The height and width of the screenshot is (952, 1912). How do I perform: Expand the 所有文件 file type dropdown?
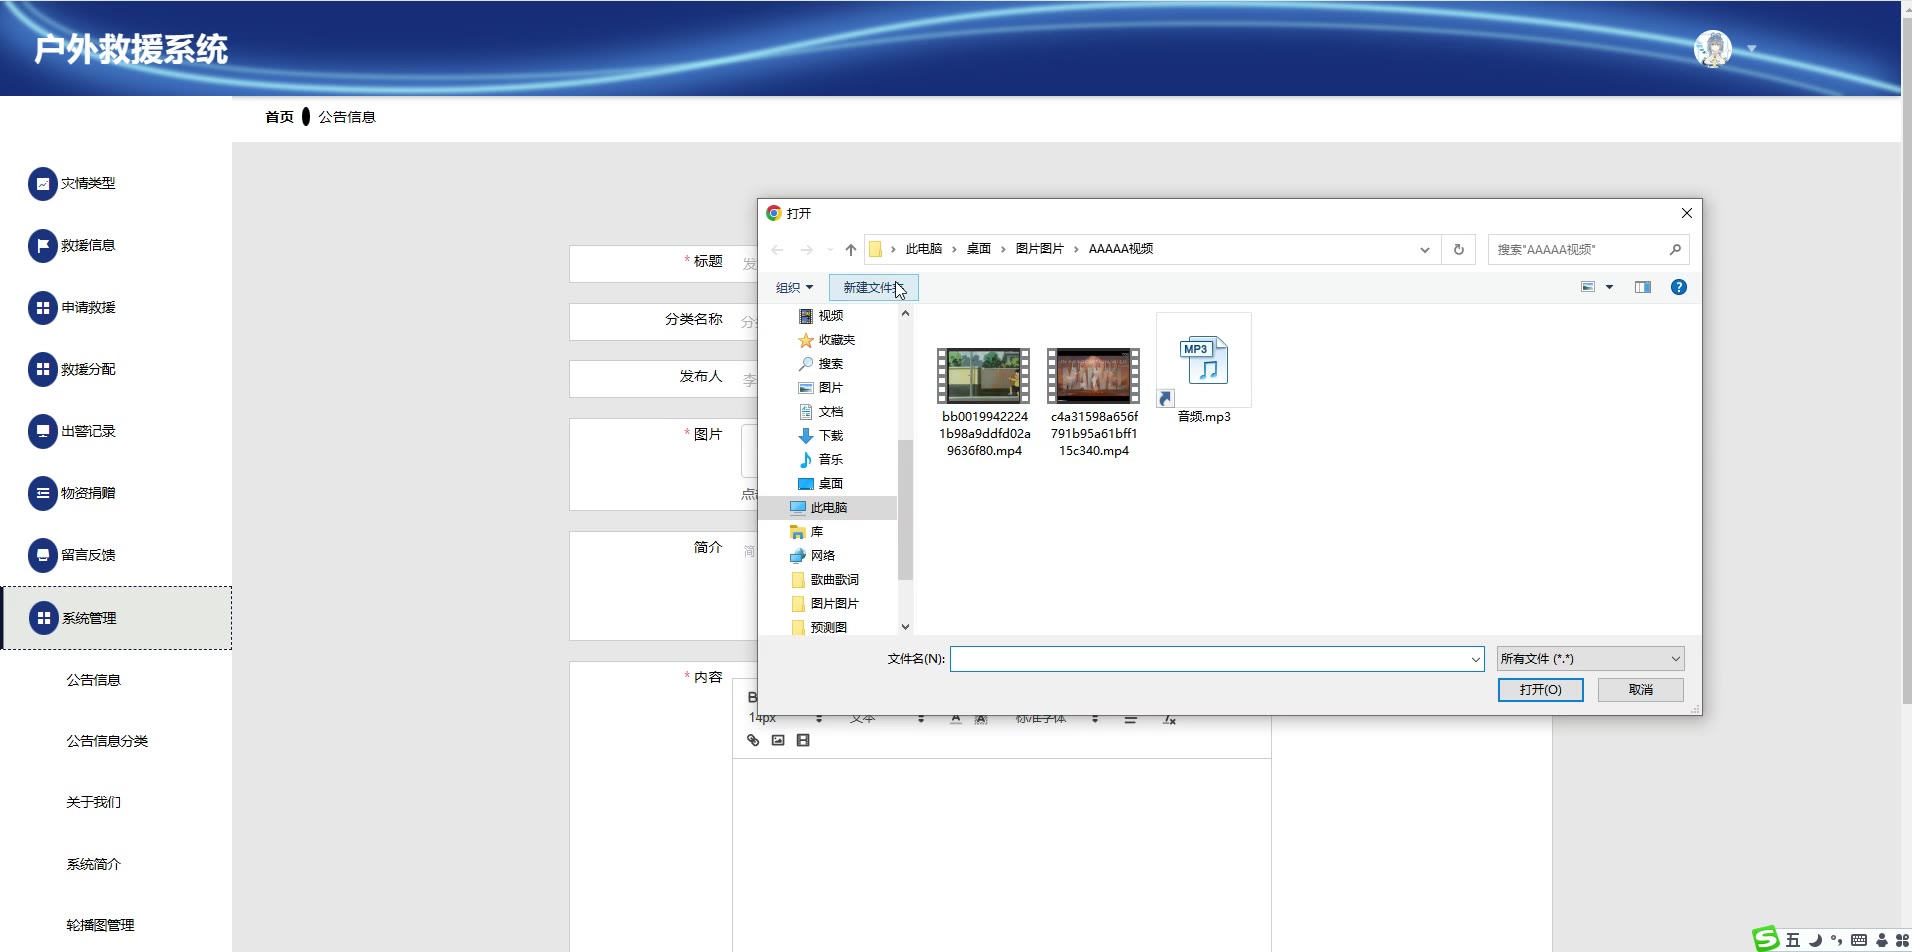(1590, 659)
